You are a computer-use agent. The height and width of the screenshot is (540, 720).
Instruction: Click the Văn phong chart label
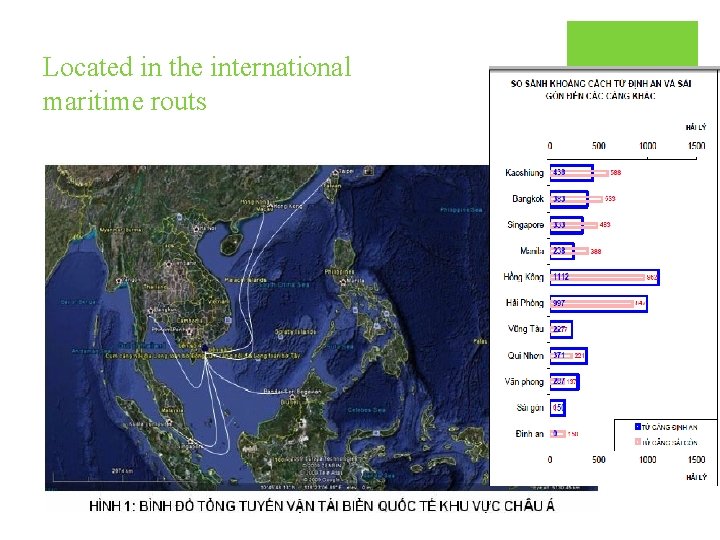coord(524,382)
